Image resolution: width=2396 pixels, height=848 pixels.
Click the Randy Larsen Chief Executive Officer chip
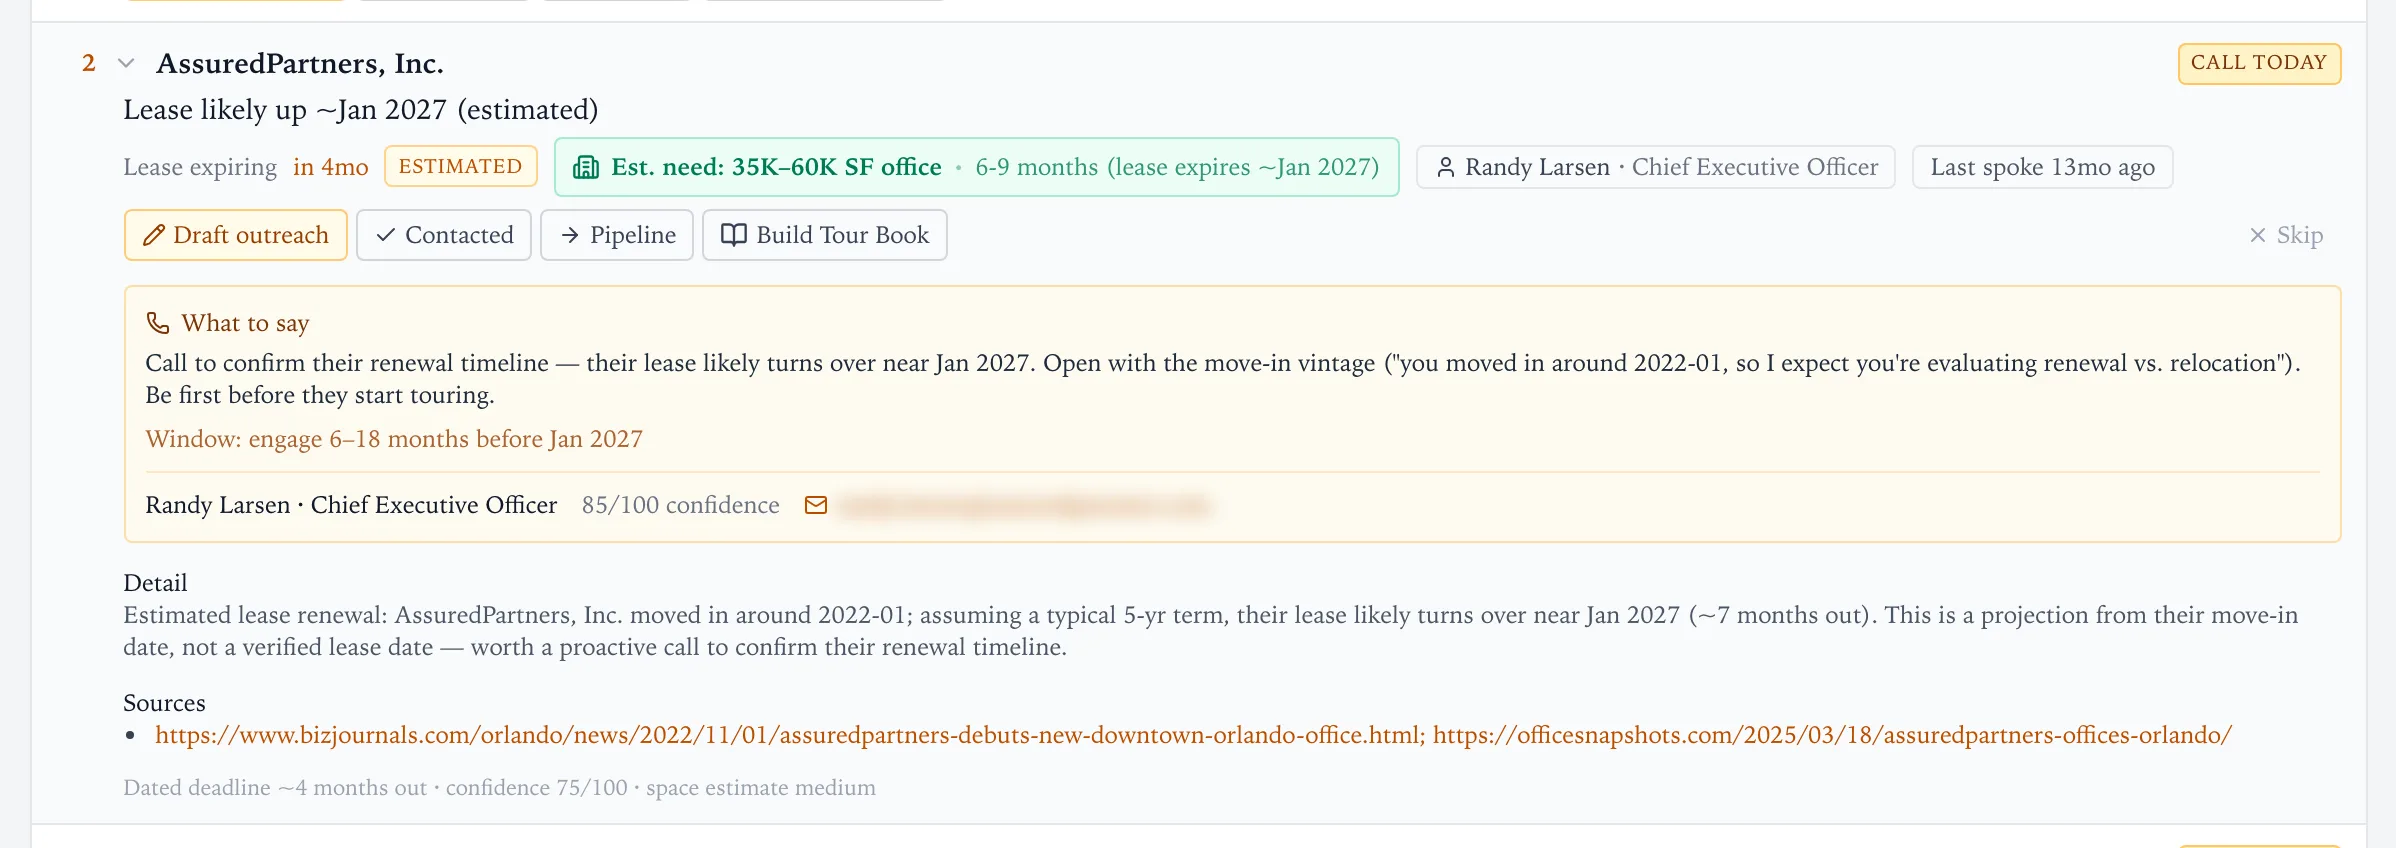pos(1656,167)
